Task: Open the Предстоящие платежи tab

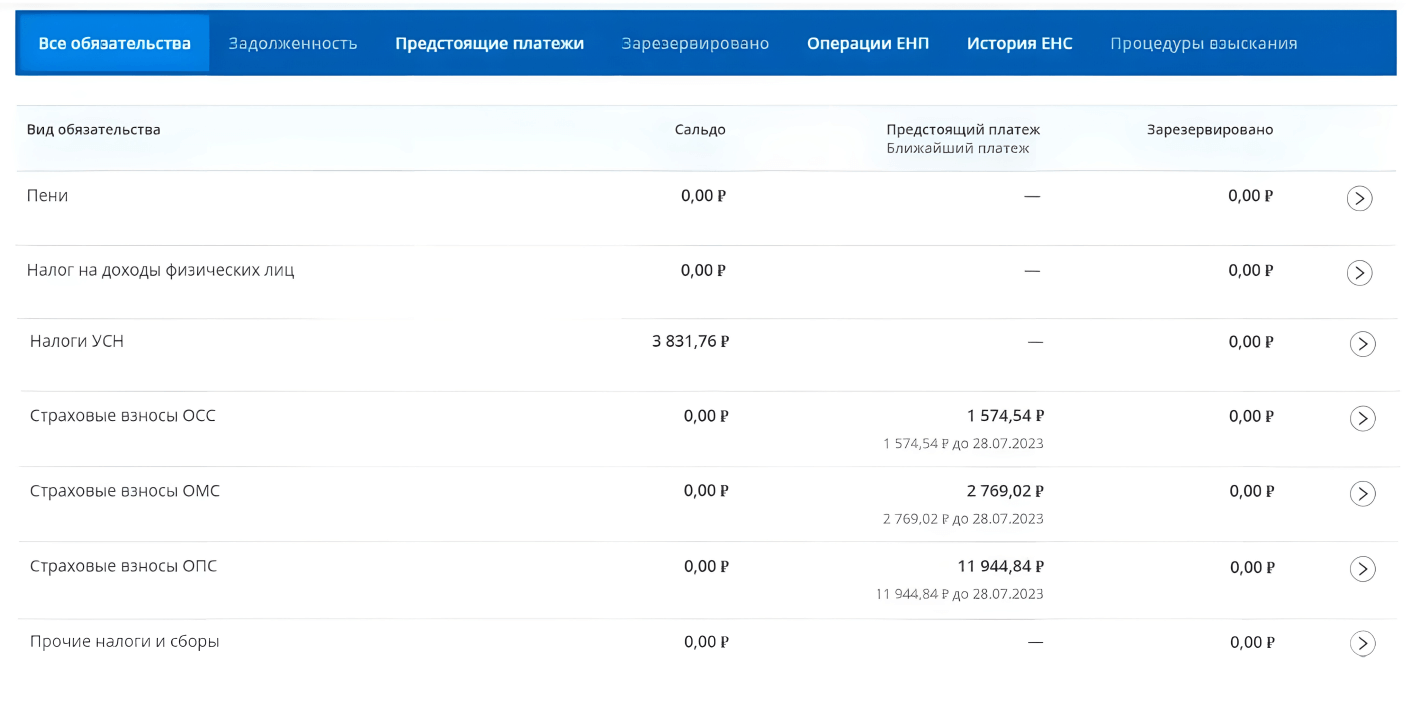Action: tap(489, 43)
